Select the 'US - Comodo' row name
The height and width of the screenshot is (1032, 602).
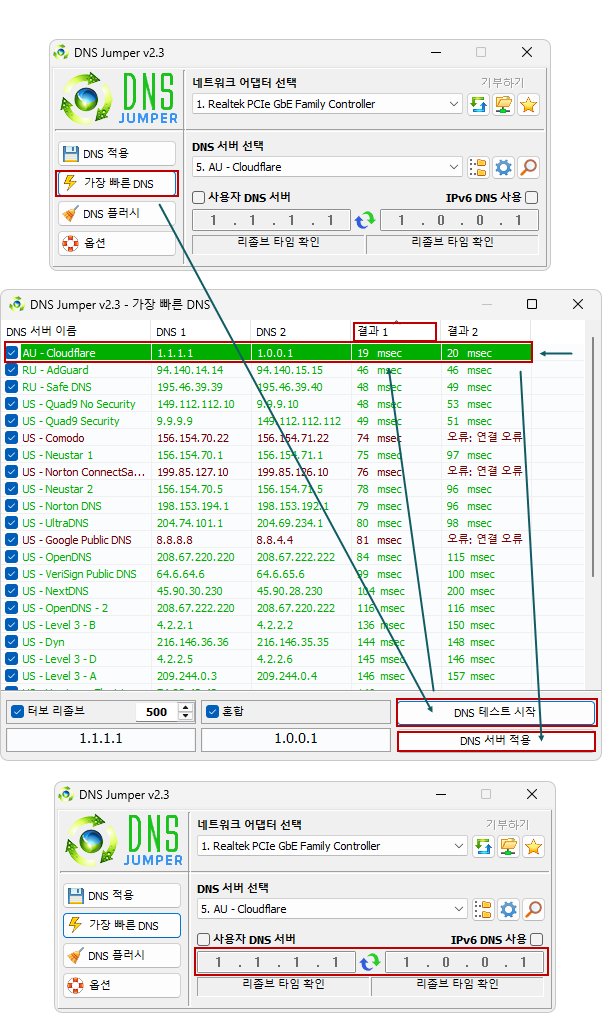(53, 438)
